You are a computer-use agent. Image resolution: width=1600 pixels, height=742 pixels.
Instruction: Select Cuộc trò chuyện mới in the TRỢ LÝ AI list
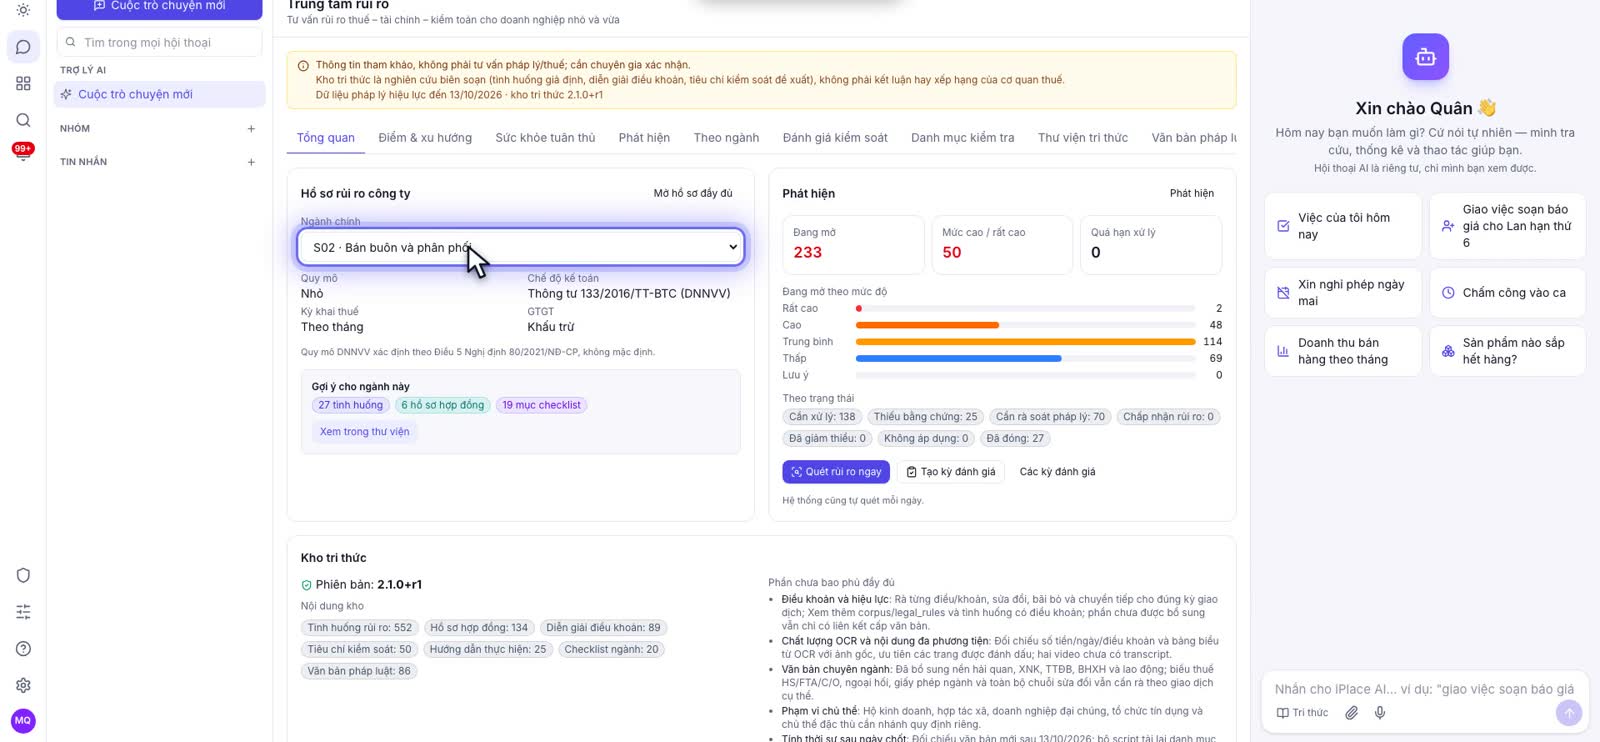pos(160,94)
